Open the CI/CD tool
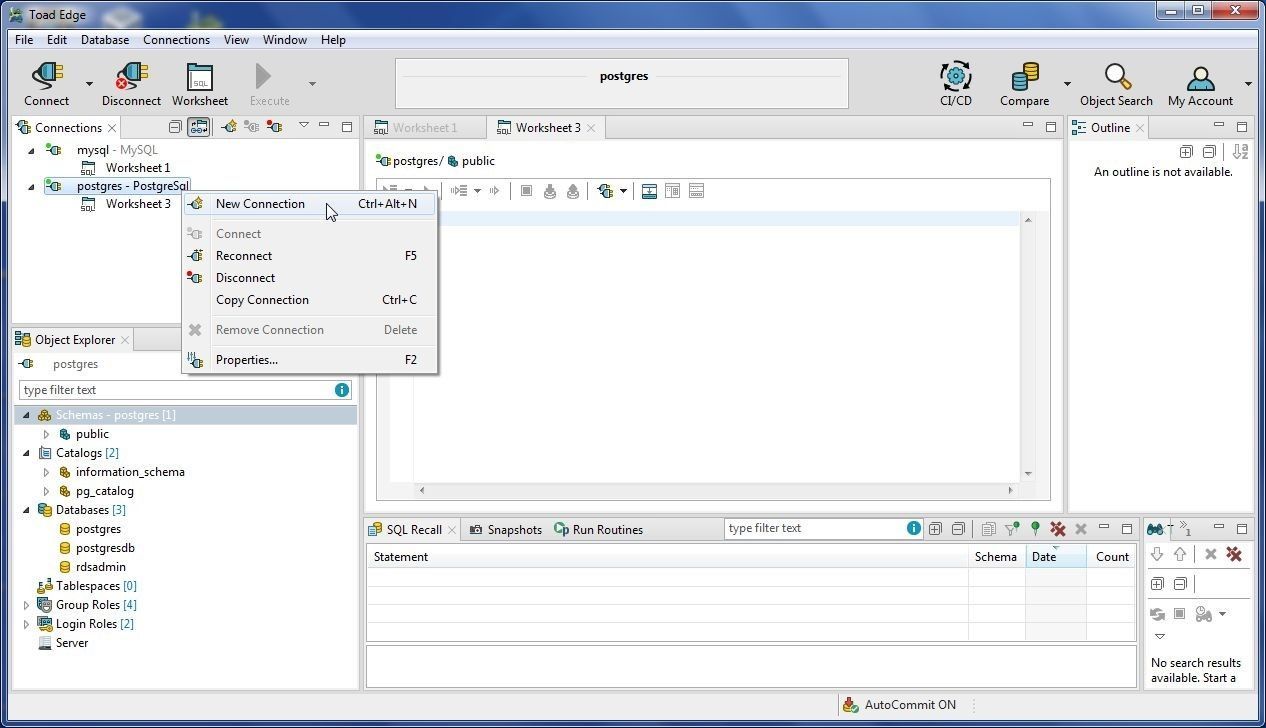This screenshot has width=1266, height=728. [x=956, y=77]
